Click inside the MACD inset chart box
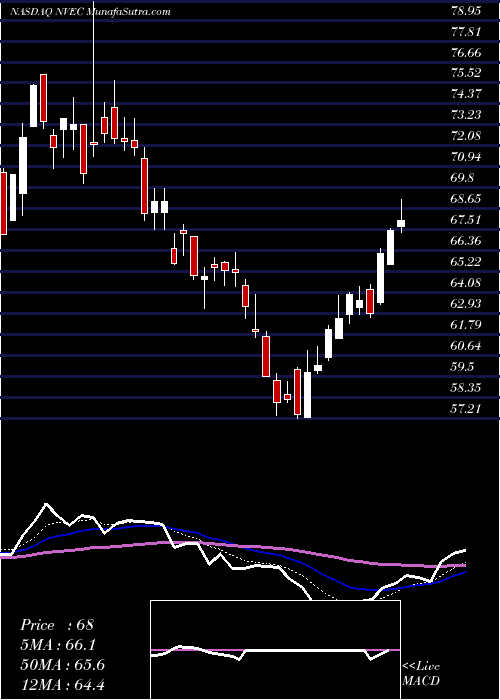This screenshot has width=500, height=700. (275, 650)
